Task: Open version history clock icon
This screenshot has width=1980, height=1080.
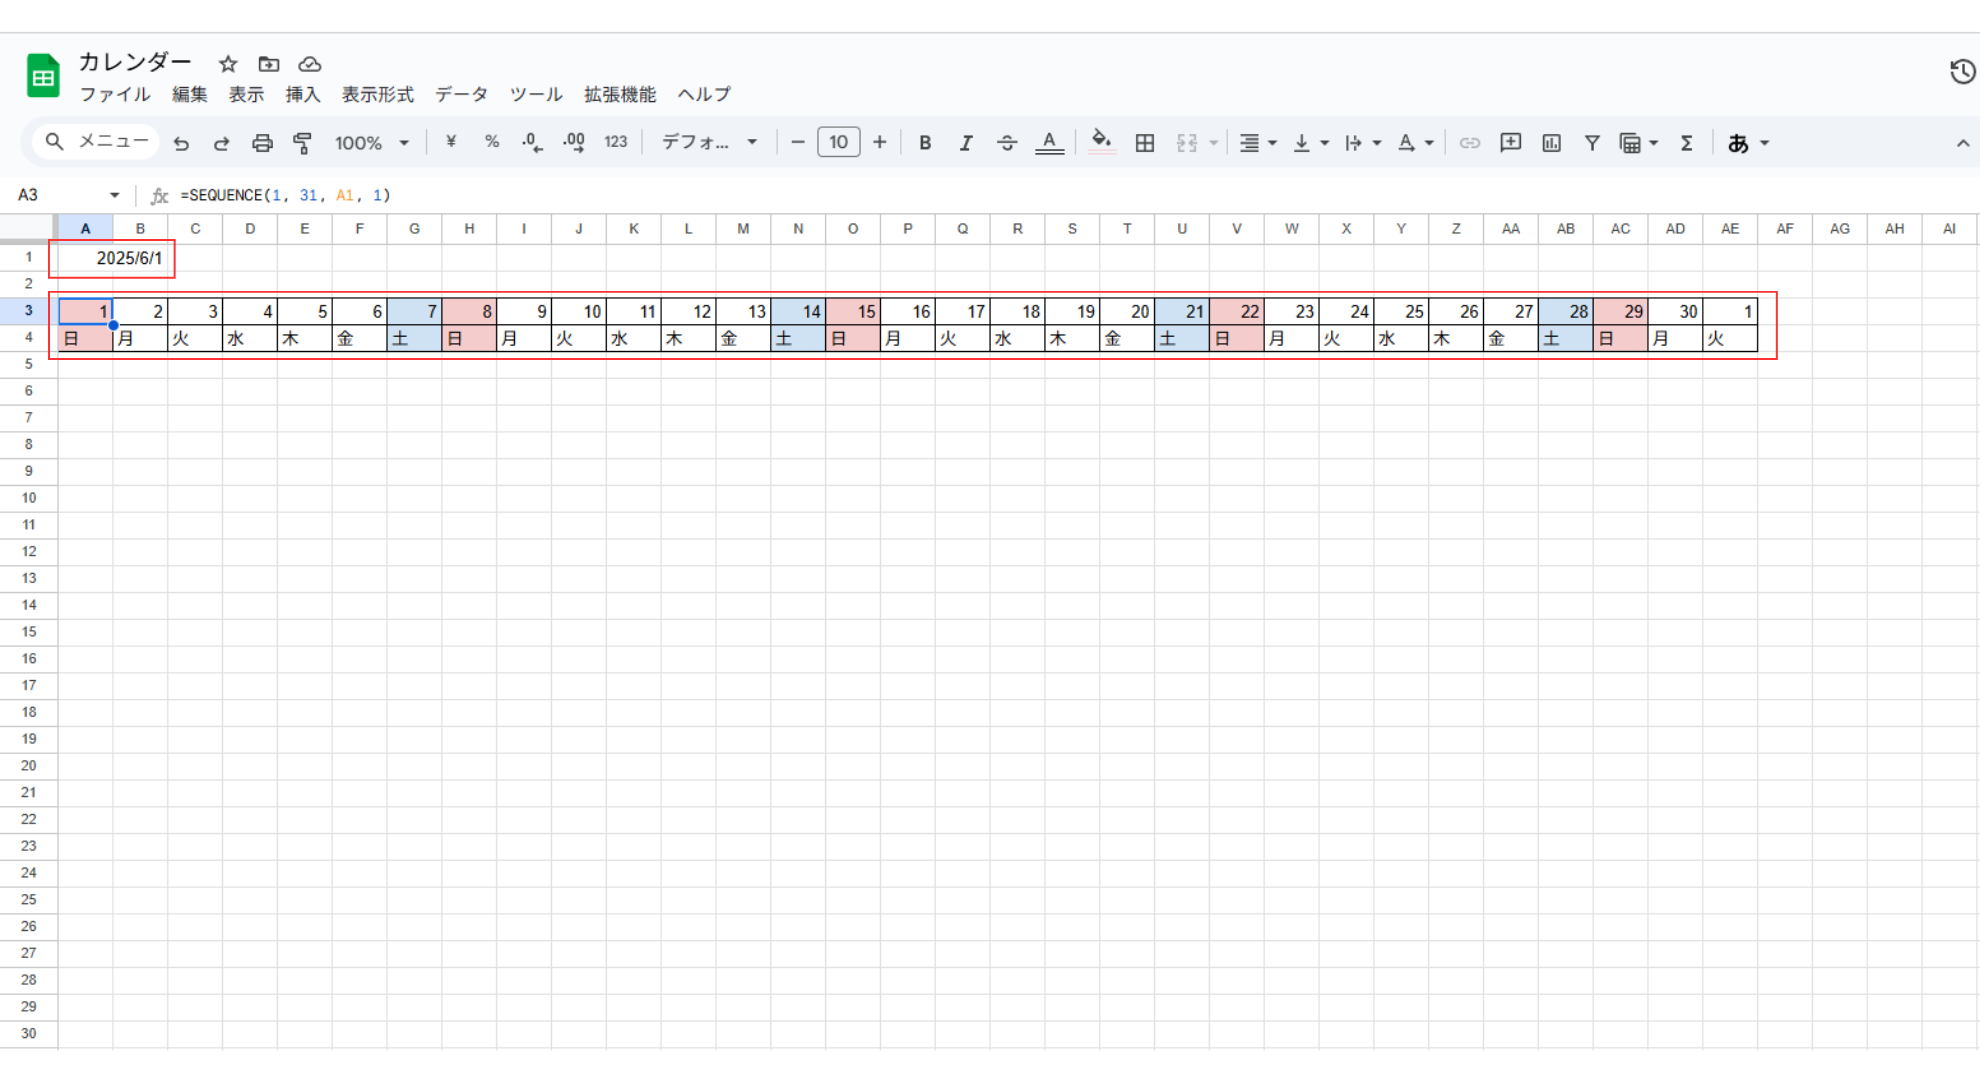Action: click(1962, 72)
